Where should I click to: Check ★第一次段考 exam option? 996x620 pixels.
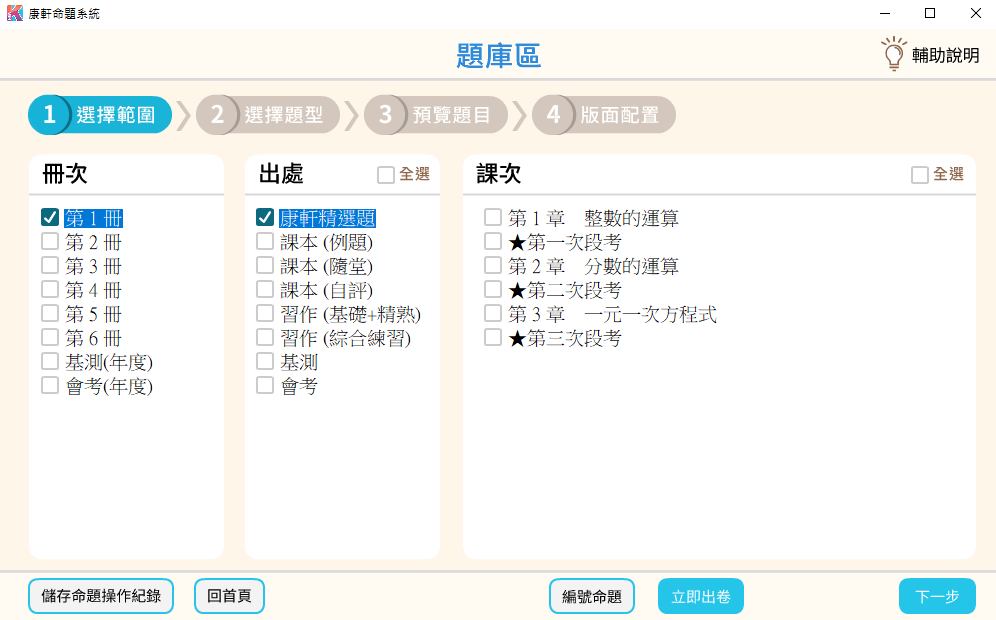pos(493,241)
